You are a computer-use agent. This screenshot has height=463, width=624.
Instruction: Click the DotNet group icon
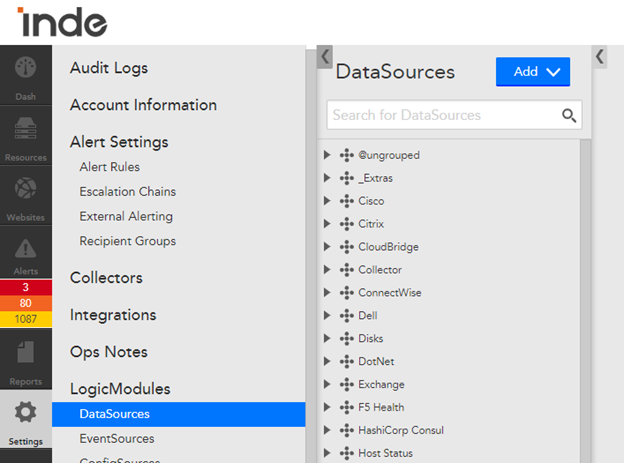point(347,361)
